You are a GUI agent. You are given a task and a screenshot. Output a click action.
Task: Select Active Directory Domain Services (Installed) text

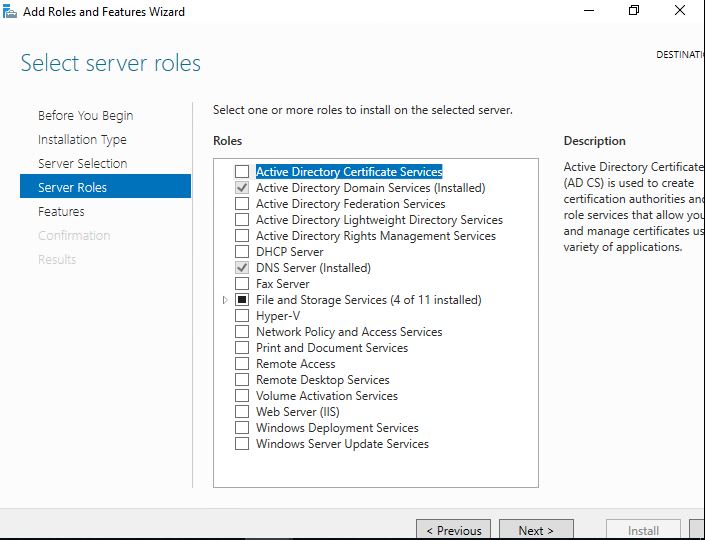pyautogui.click(x=370, y=187)
